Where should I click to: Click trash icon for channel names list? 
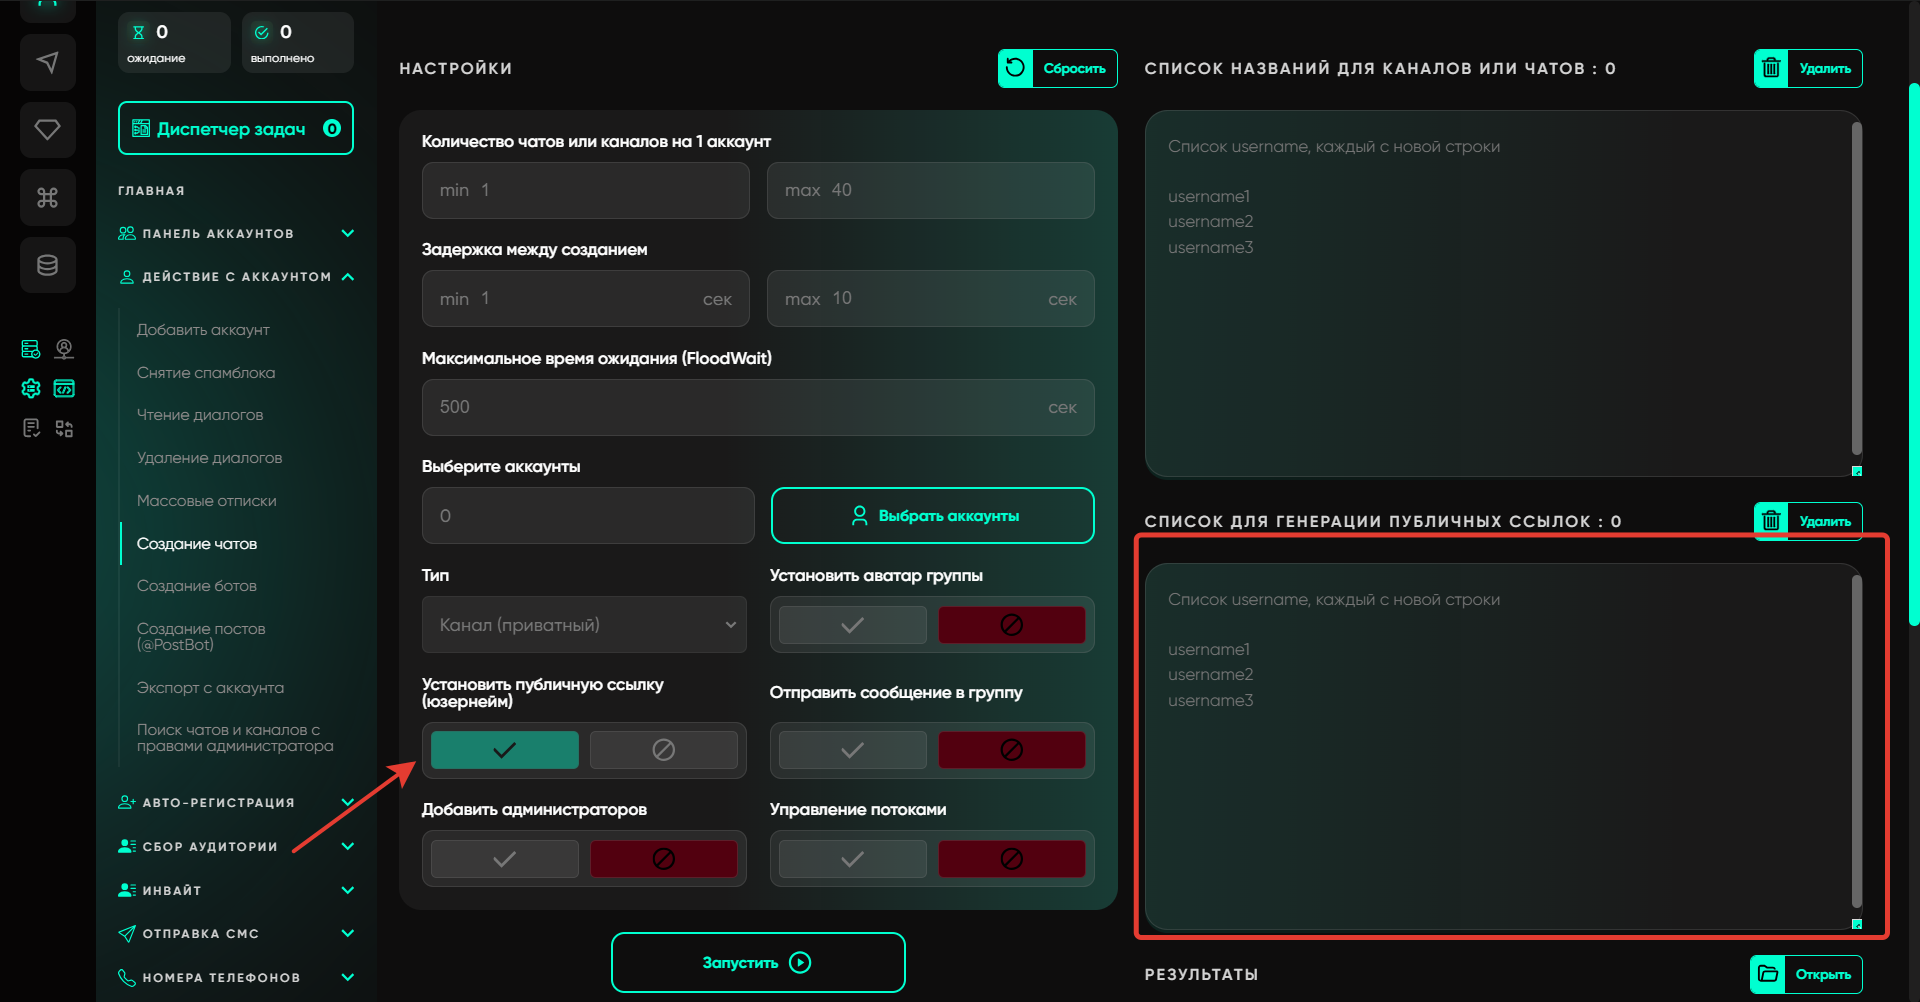point(1771,68)
